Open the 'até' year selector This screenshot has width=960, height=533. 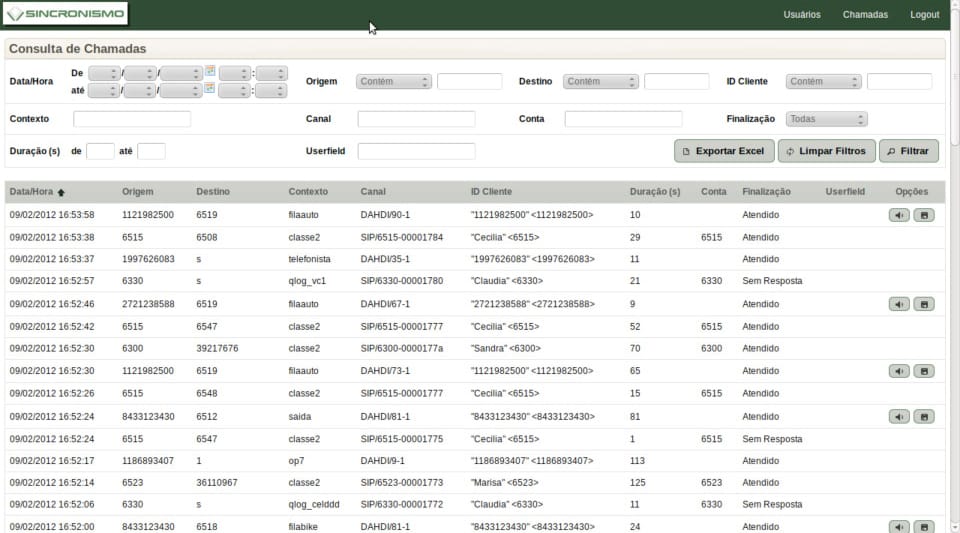[x=181, y=91]
